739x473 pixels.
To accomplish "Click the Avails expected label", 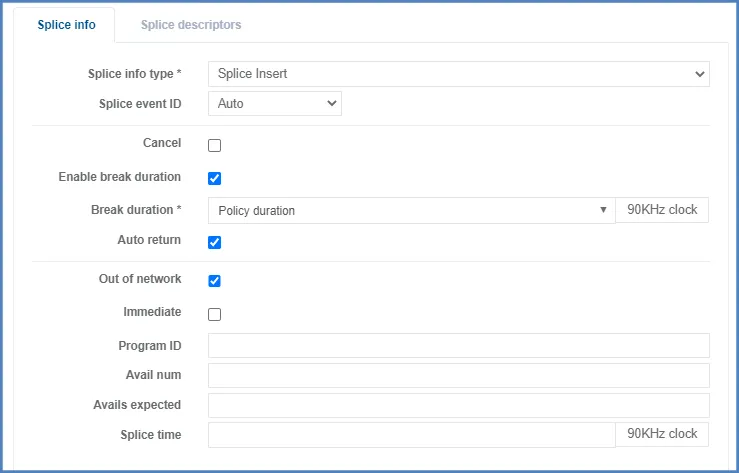I will click(x=137, y=405).
